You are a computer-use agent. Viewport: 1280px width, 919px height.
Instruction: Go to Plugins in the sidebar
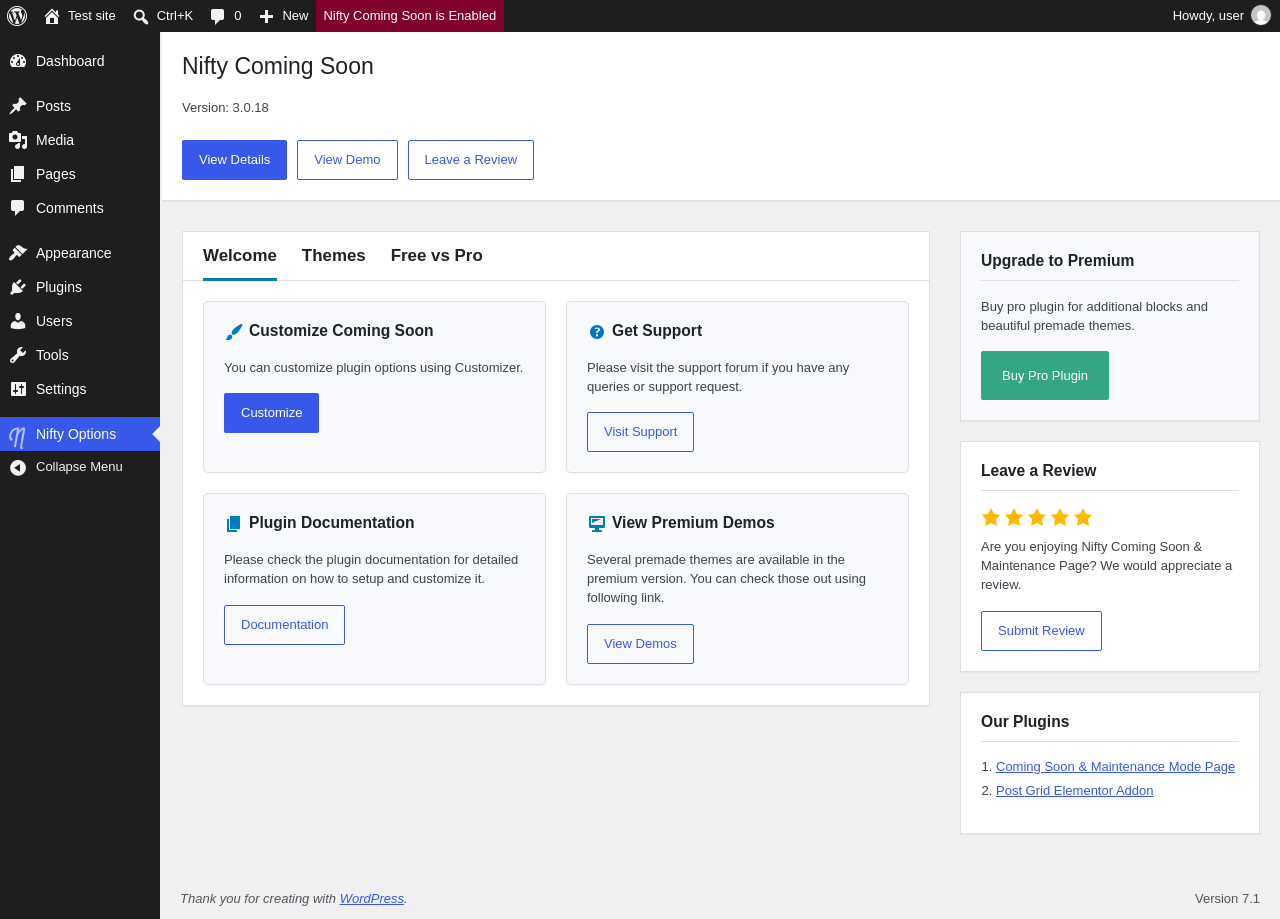(80, 287)
